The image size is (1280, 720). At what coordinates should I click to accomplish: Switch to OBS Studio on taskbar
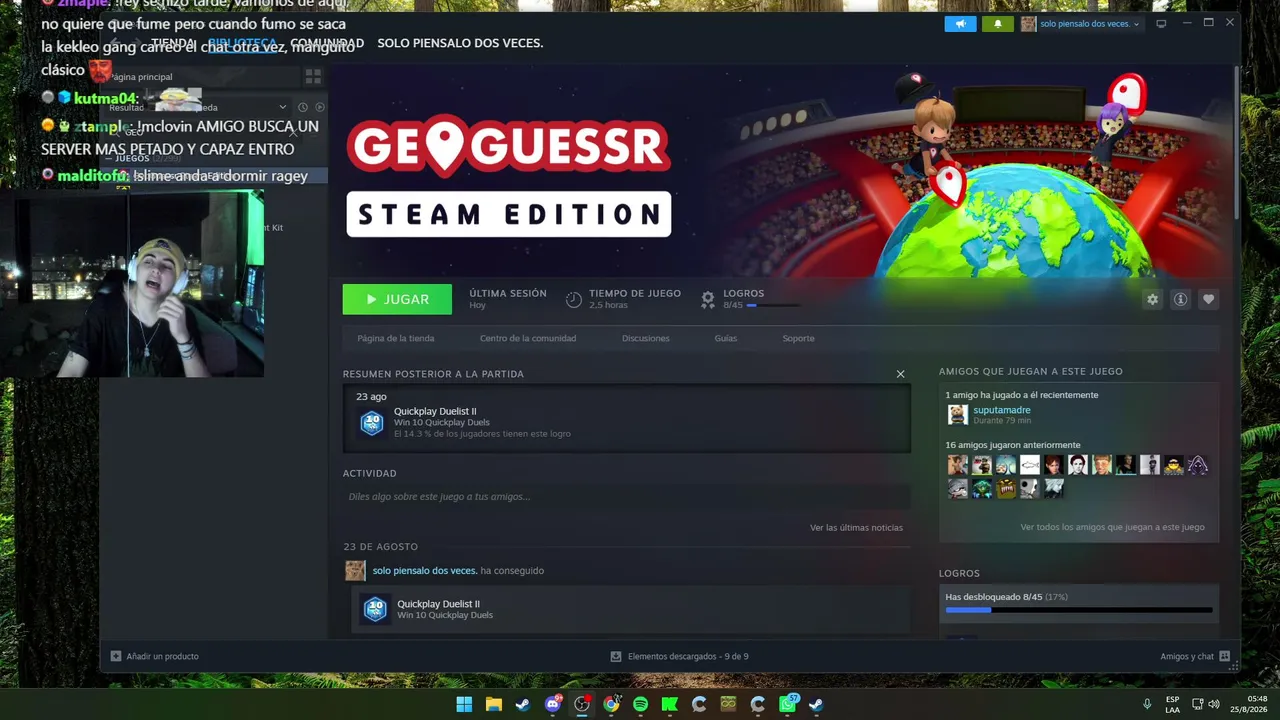(581, 704)
